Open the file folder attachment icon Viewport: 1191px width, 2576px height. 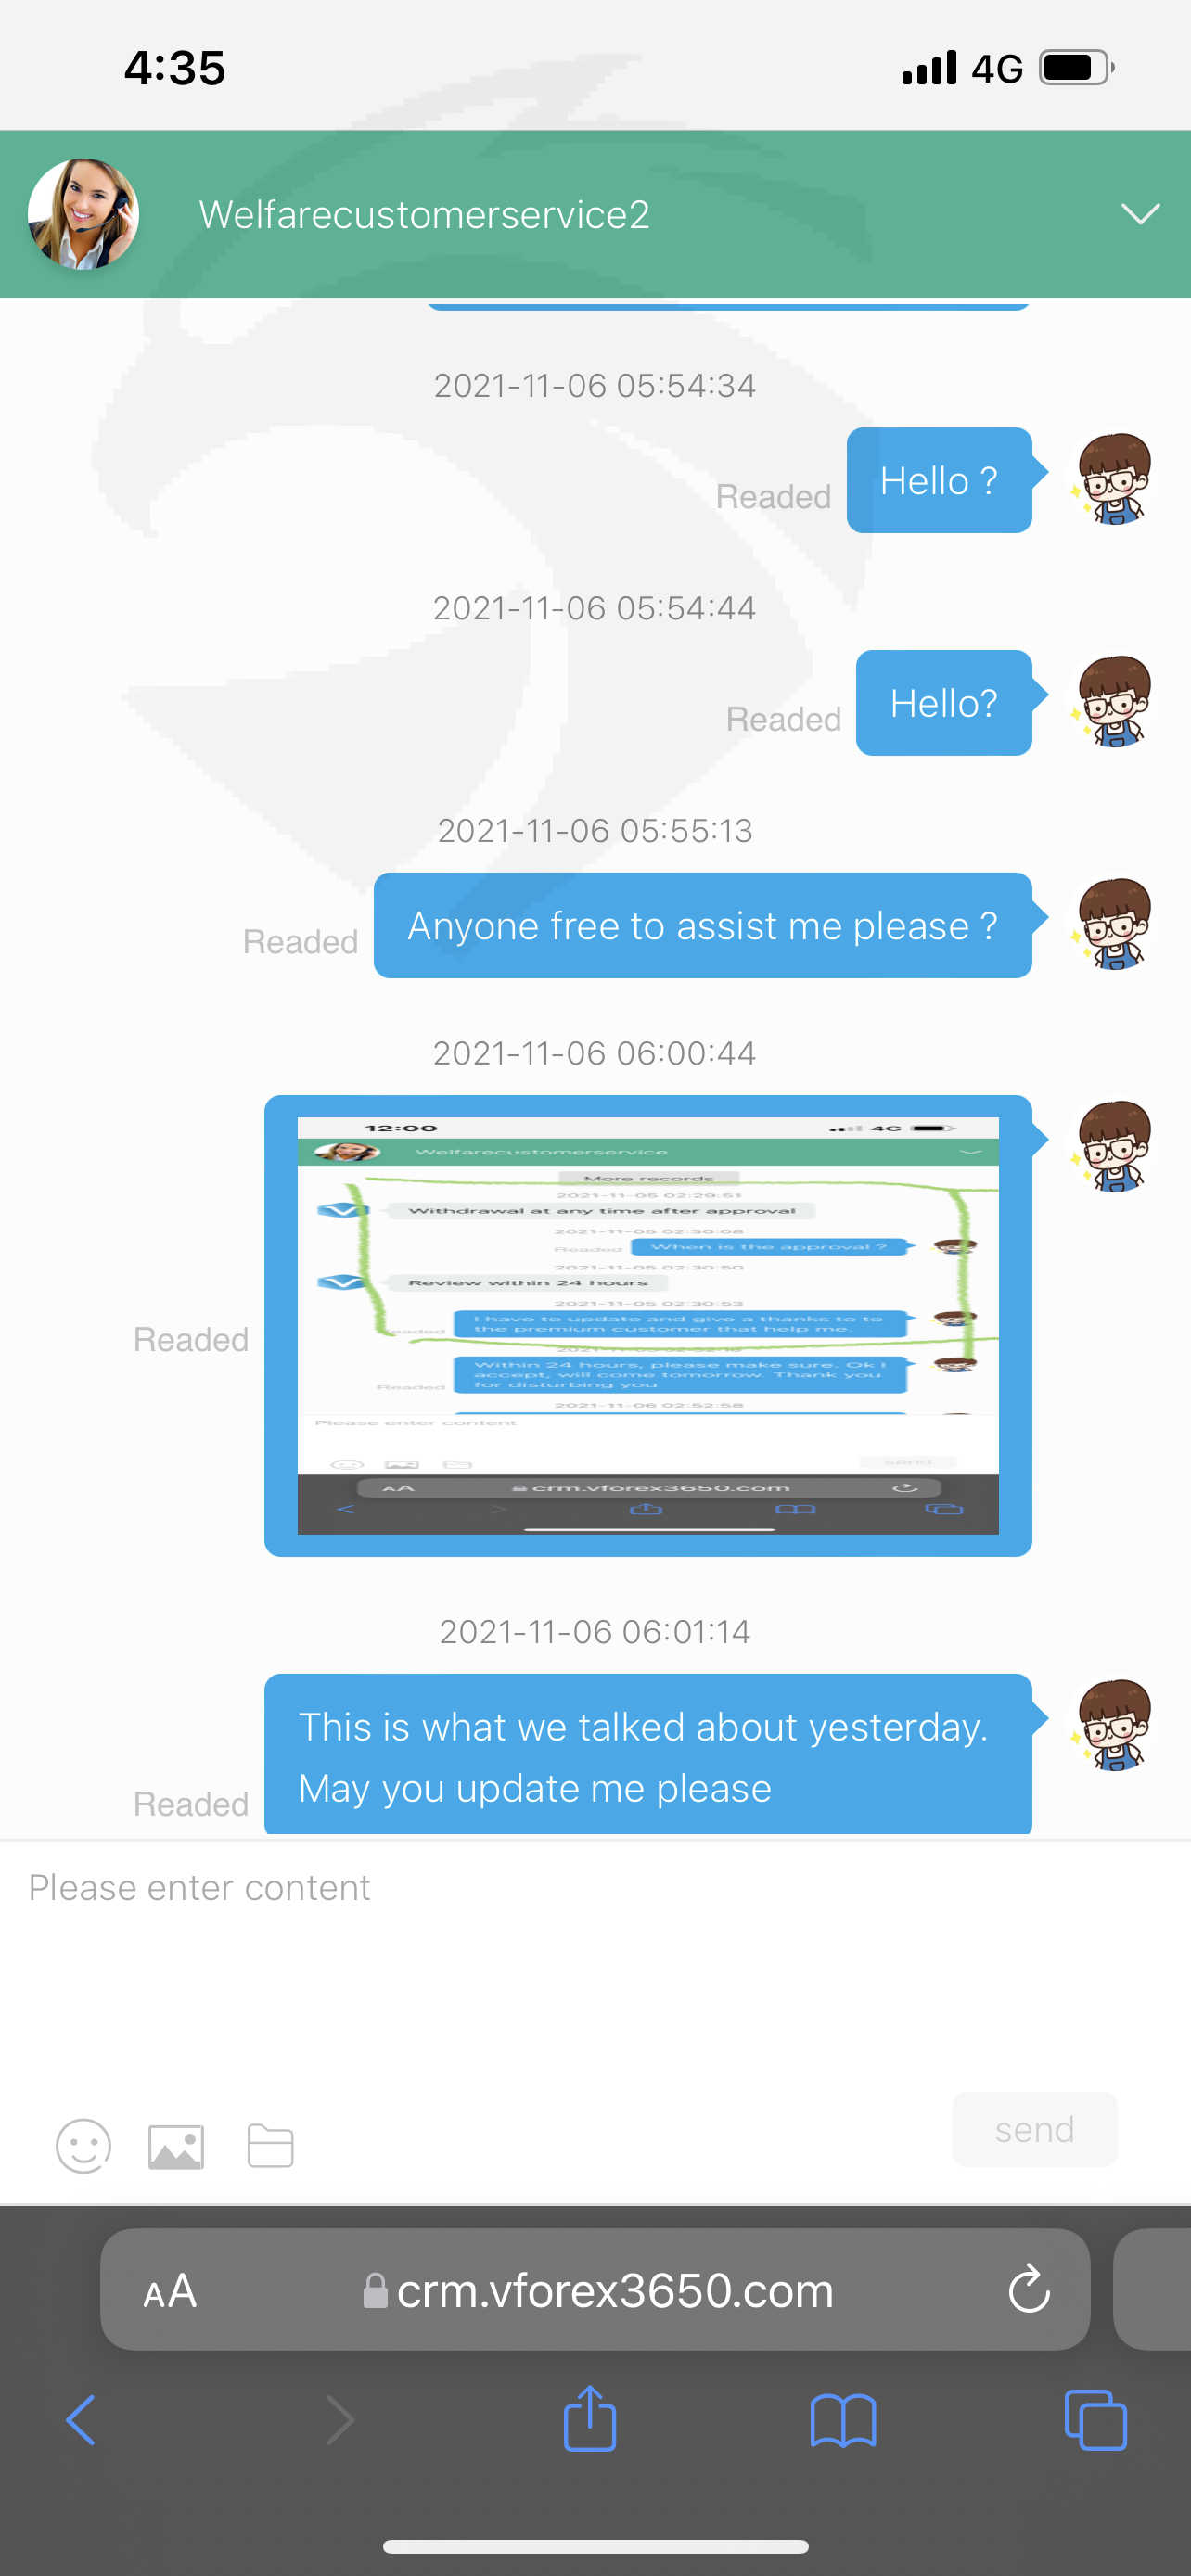click(x=270, y=2145)
